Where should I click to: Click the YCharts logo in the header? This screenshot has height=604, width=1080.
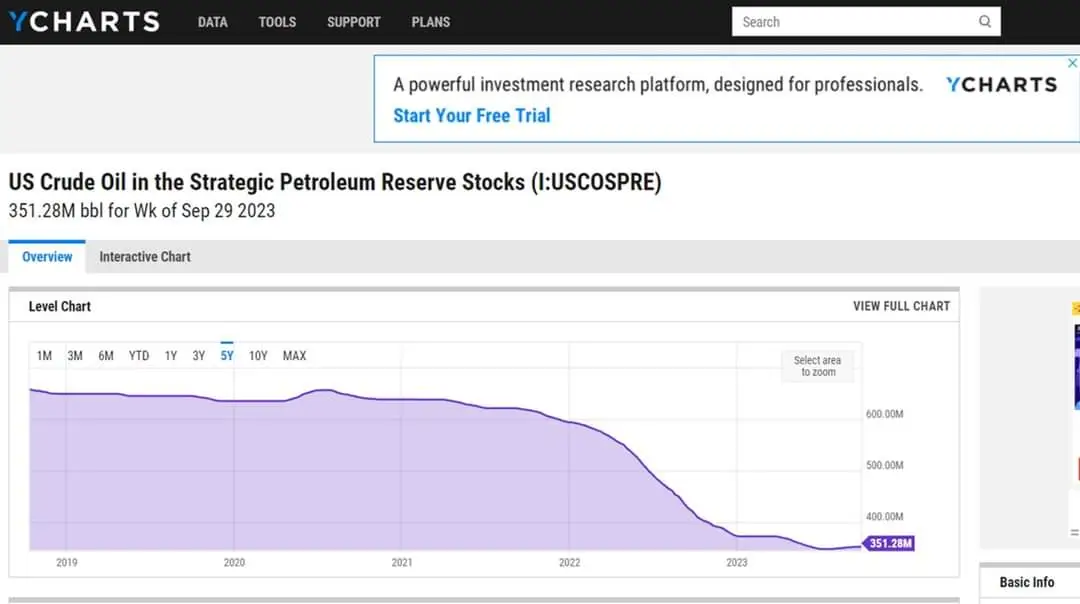click(84, 21)
